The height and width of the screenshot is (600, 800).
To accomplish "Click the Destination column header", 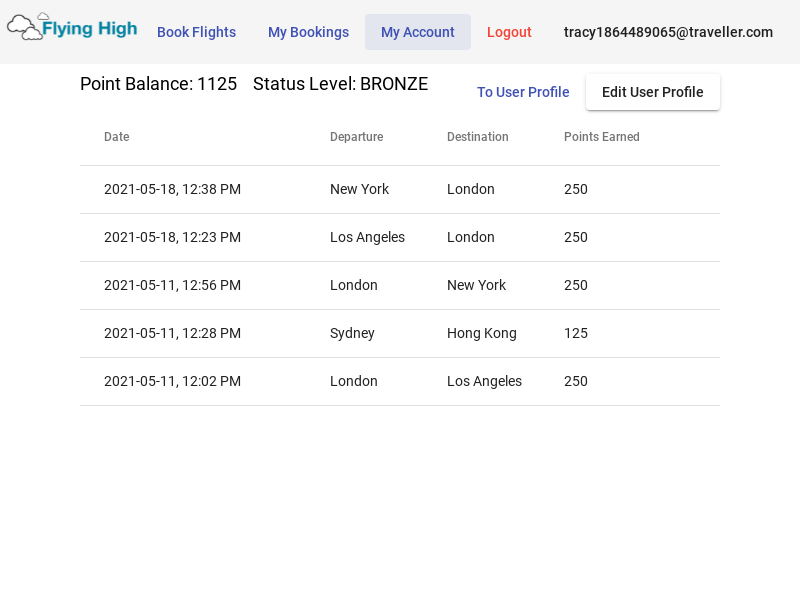I will [x=478, y=137].
